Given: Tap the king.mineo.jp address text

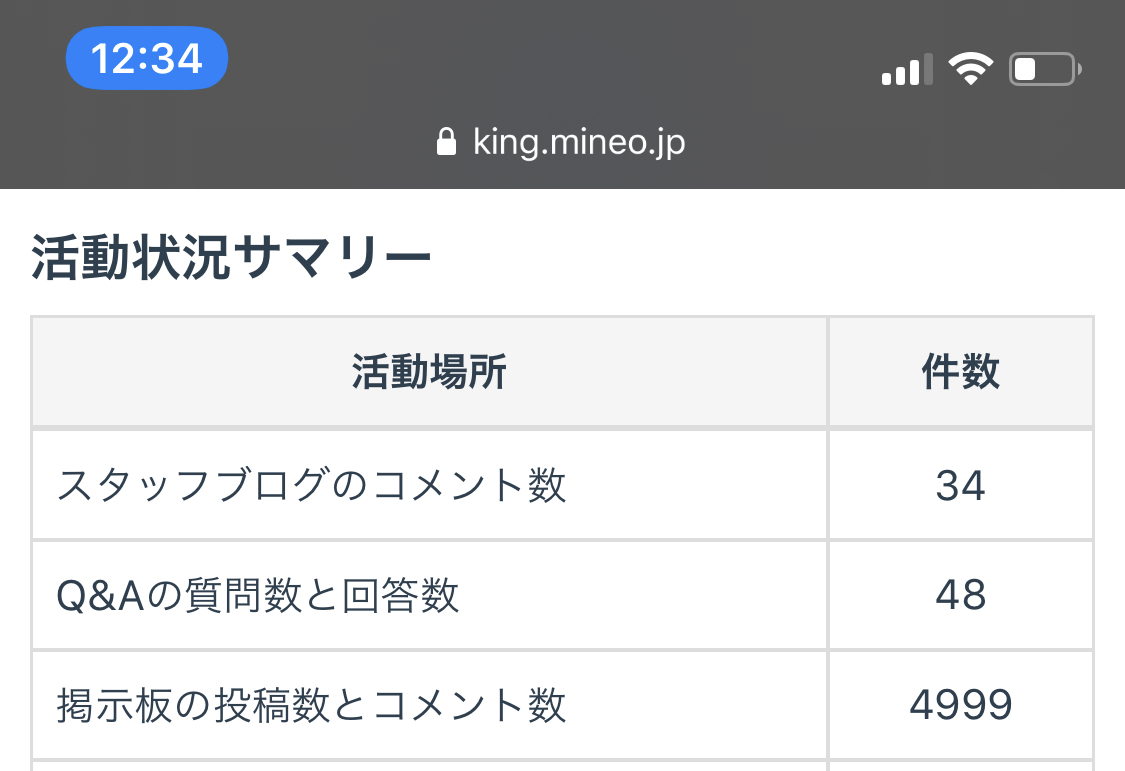Looking at the screenshot, I should pyautogui.click(x=579, y=142).
